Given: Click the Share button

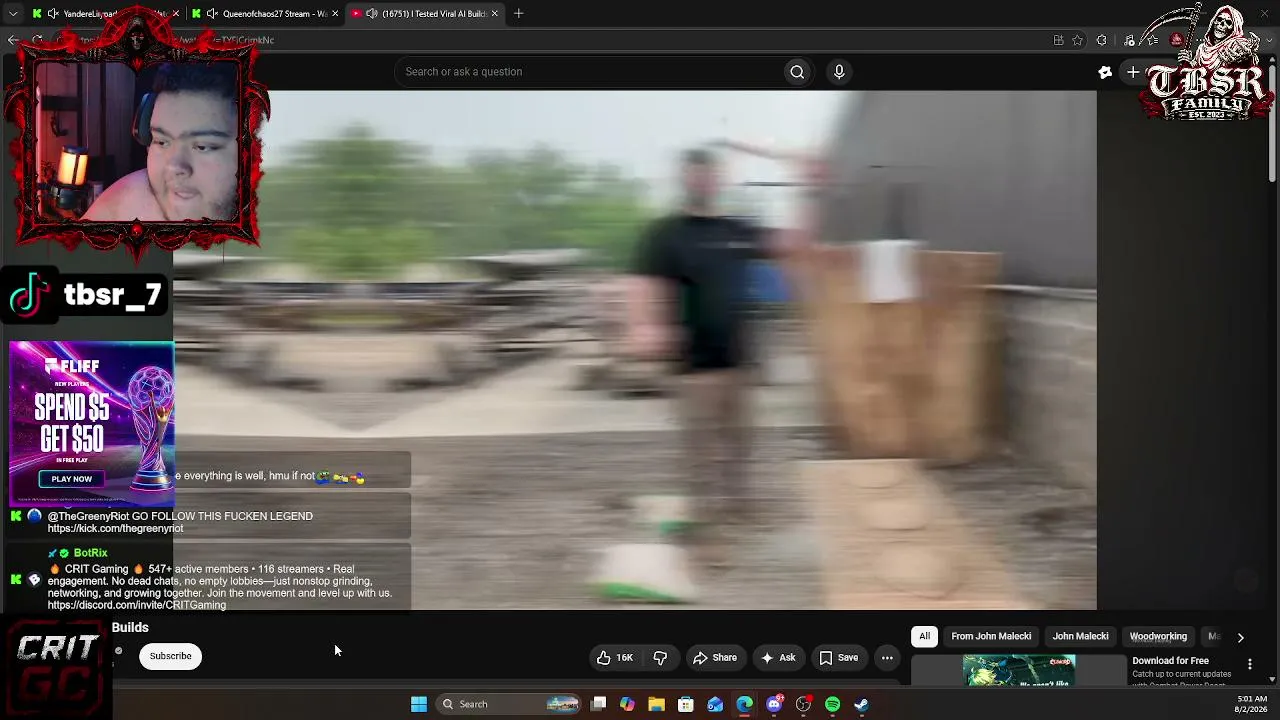Looking at the screenshot, I should (715, 658).
